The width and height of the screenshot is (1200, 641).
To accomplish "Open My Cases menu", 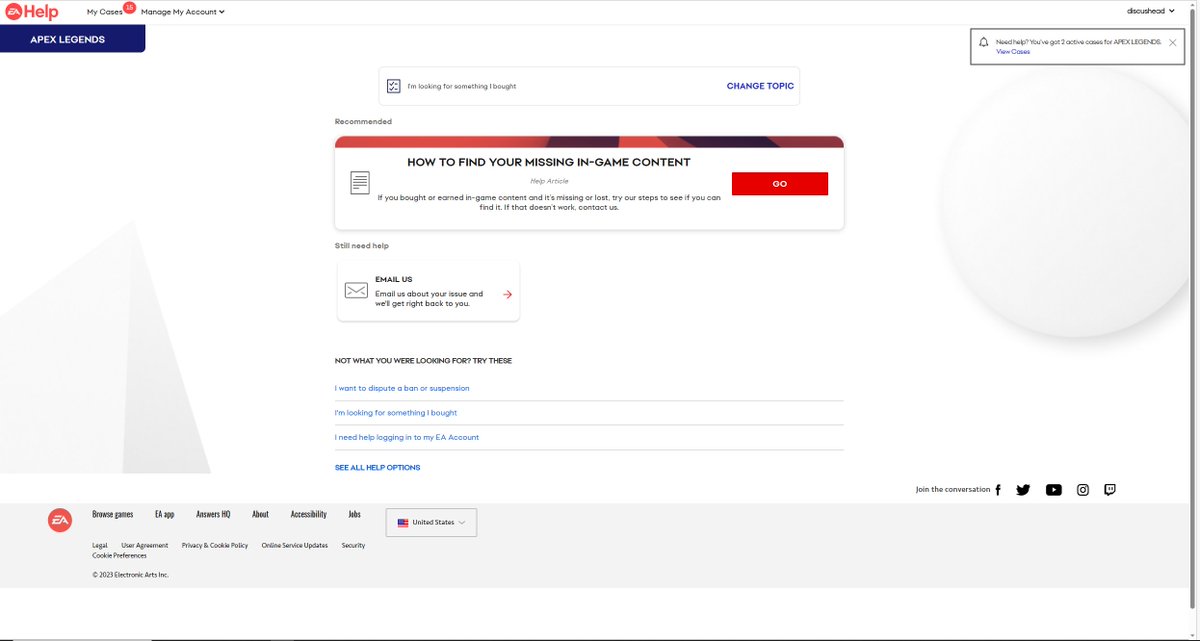I will coord(105,12).
